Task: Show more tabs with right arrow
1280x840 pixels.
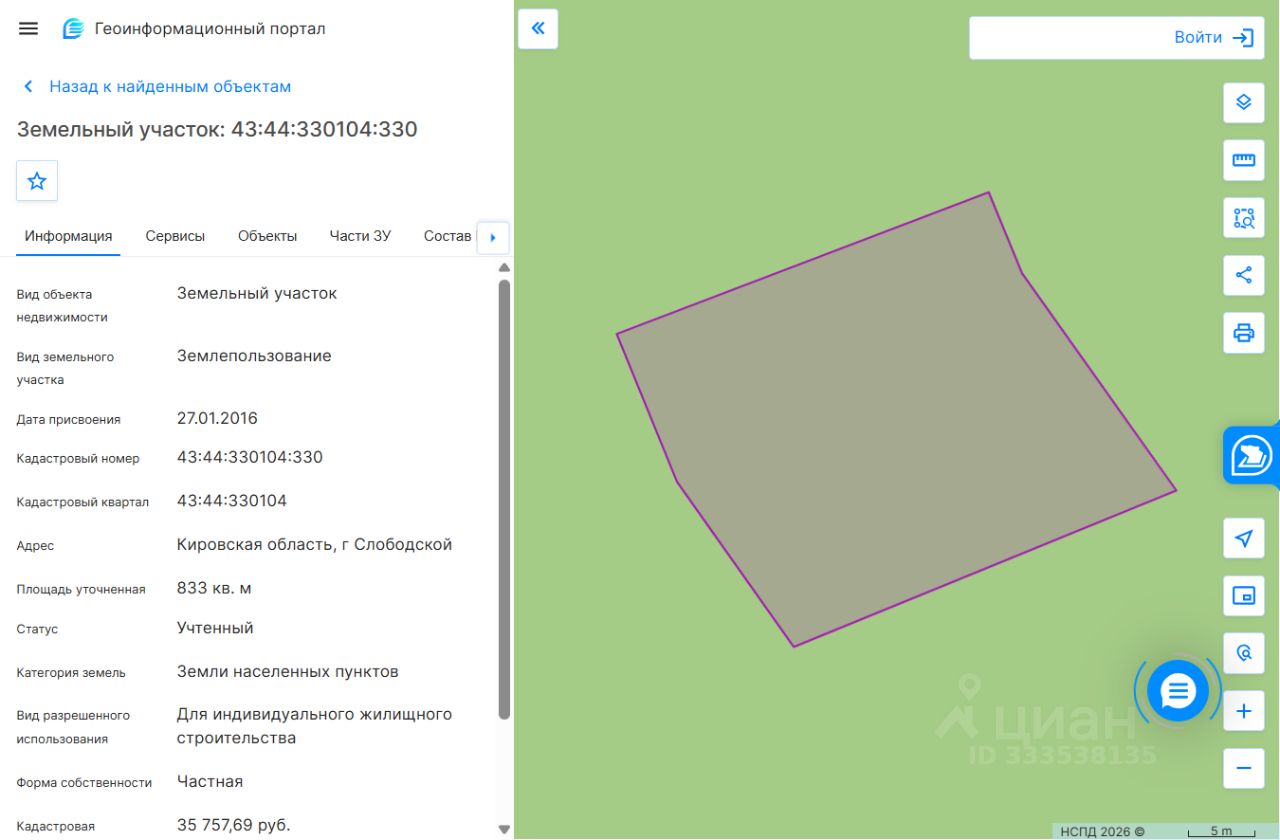Action: (493, 238)
